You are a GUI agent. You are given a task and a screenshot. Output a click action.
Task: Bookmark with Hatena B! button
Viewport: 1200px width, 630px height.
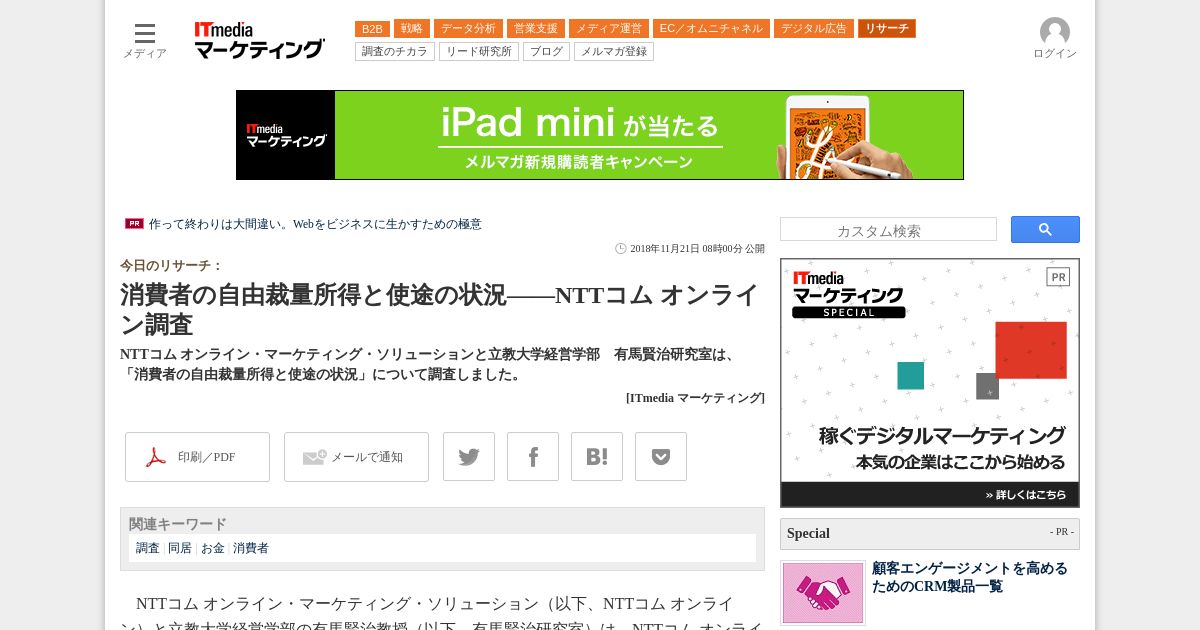click(597, 457)
